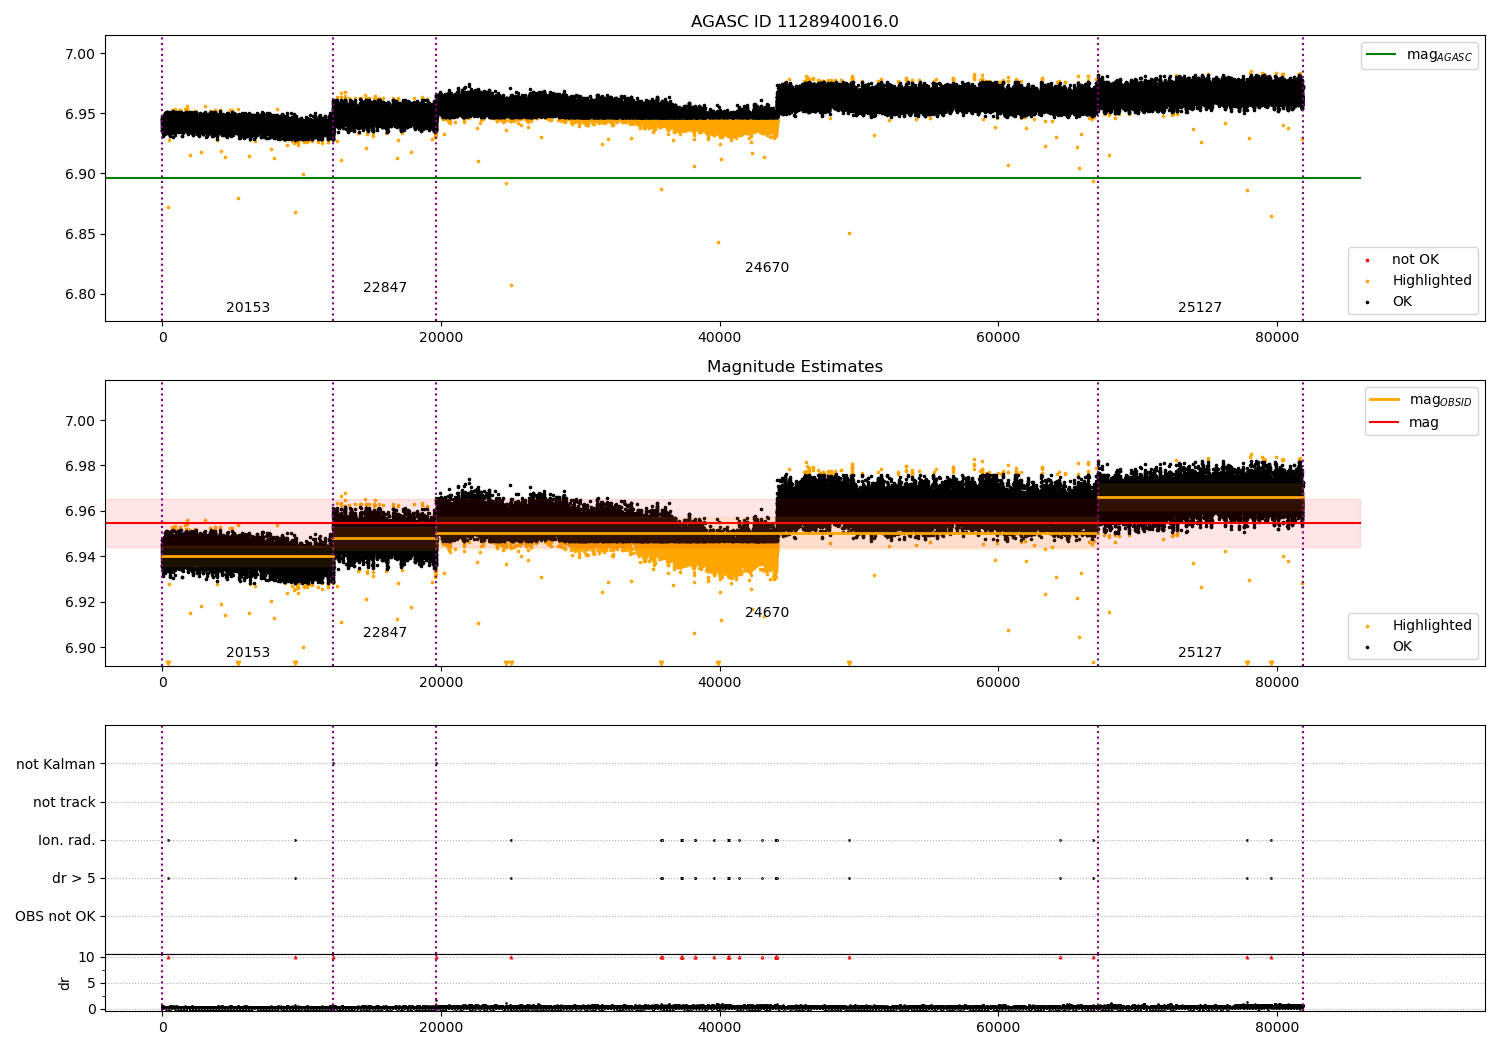Click the "dr > 5" axis label

(x=74, y=879)
